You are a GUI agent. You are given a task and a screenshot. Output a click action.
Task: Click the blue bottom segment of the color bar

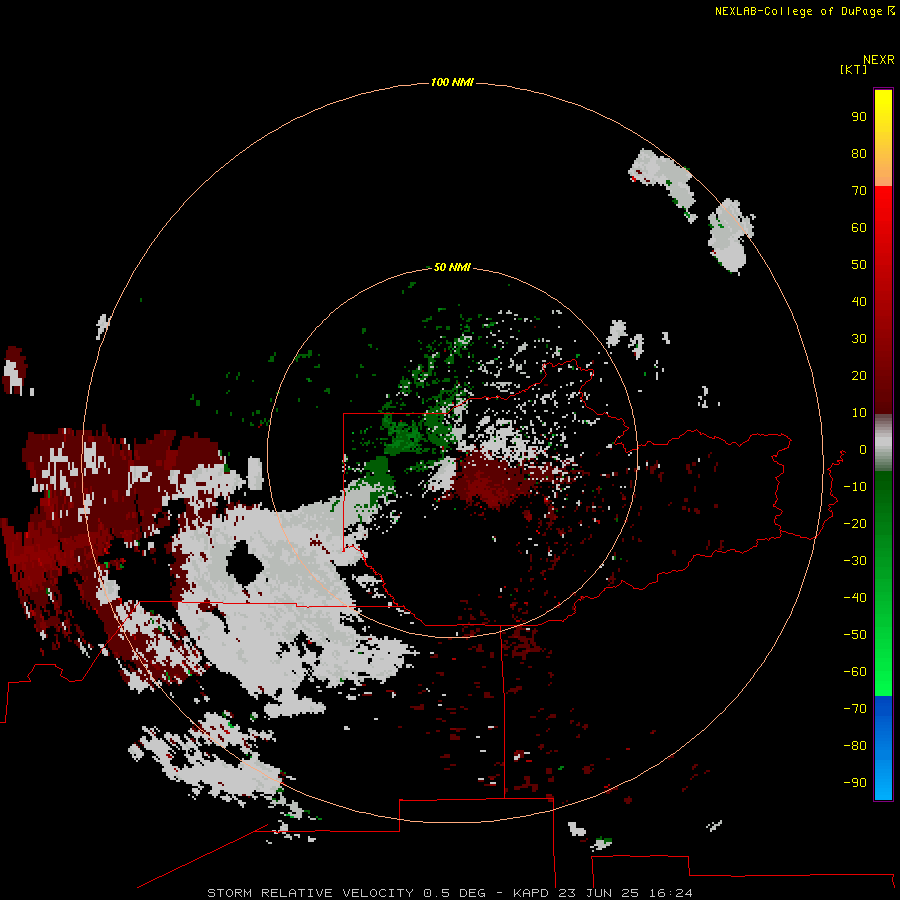pyautogui.click(x=883, y=748)
